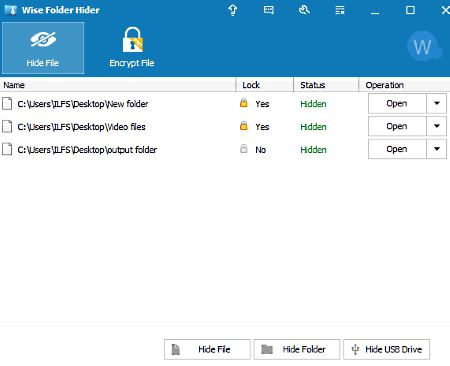Click the Hide USB Drive button
This screenshot has height=366, width=450.
click(386, 349)
